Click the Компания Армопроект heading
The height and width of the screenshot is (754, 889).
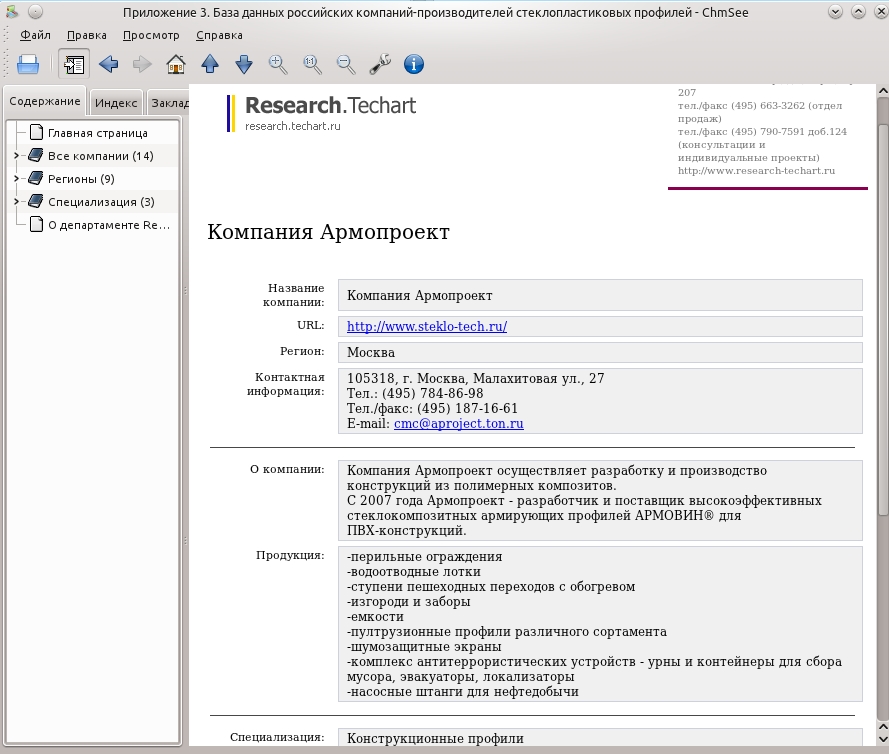(x=329, y=232)
